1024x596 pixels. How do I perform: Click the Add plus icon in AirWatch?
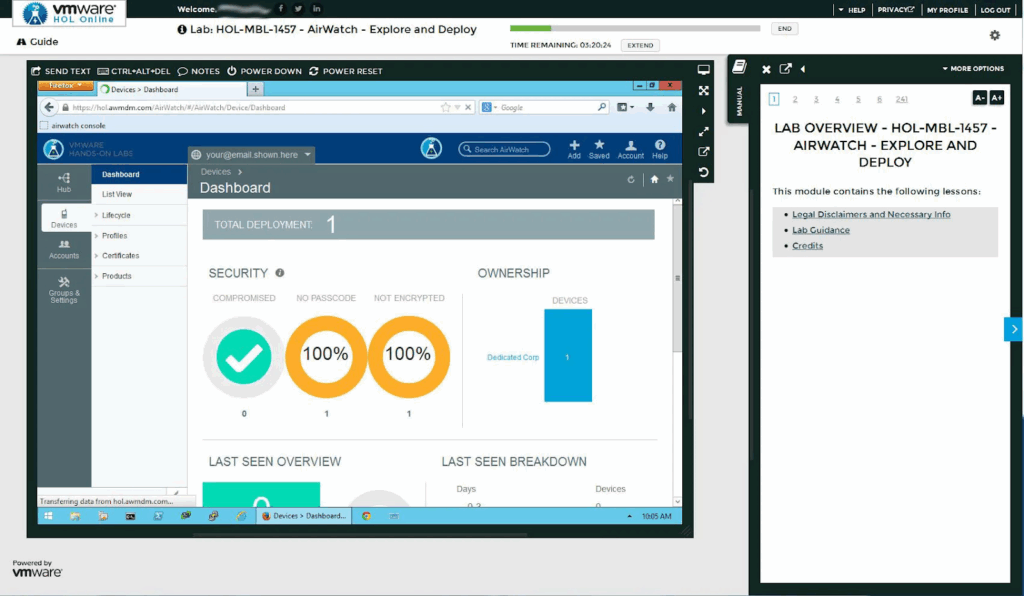pyautogui.click(x=574, y=148)
